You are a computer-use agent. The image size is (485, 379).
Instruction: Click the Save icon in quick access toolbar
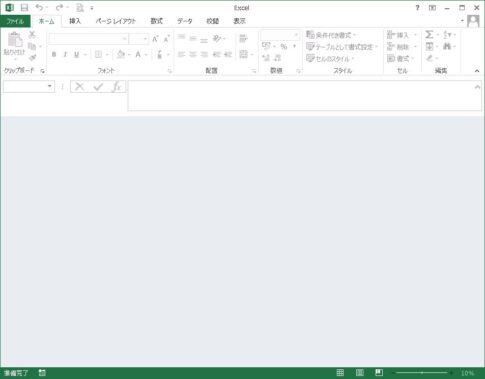(24, 7)
